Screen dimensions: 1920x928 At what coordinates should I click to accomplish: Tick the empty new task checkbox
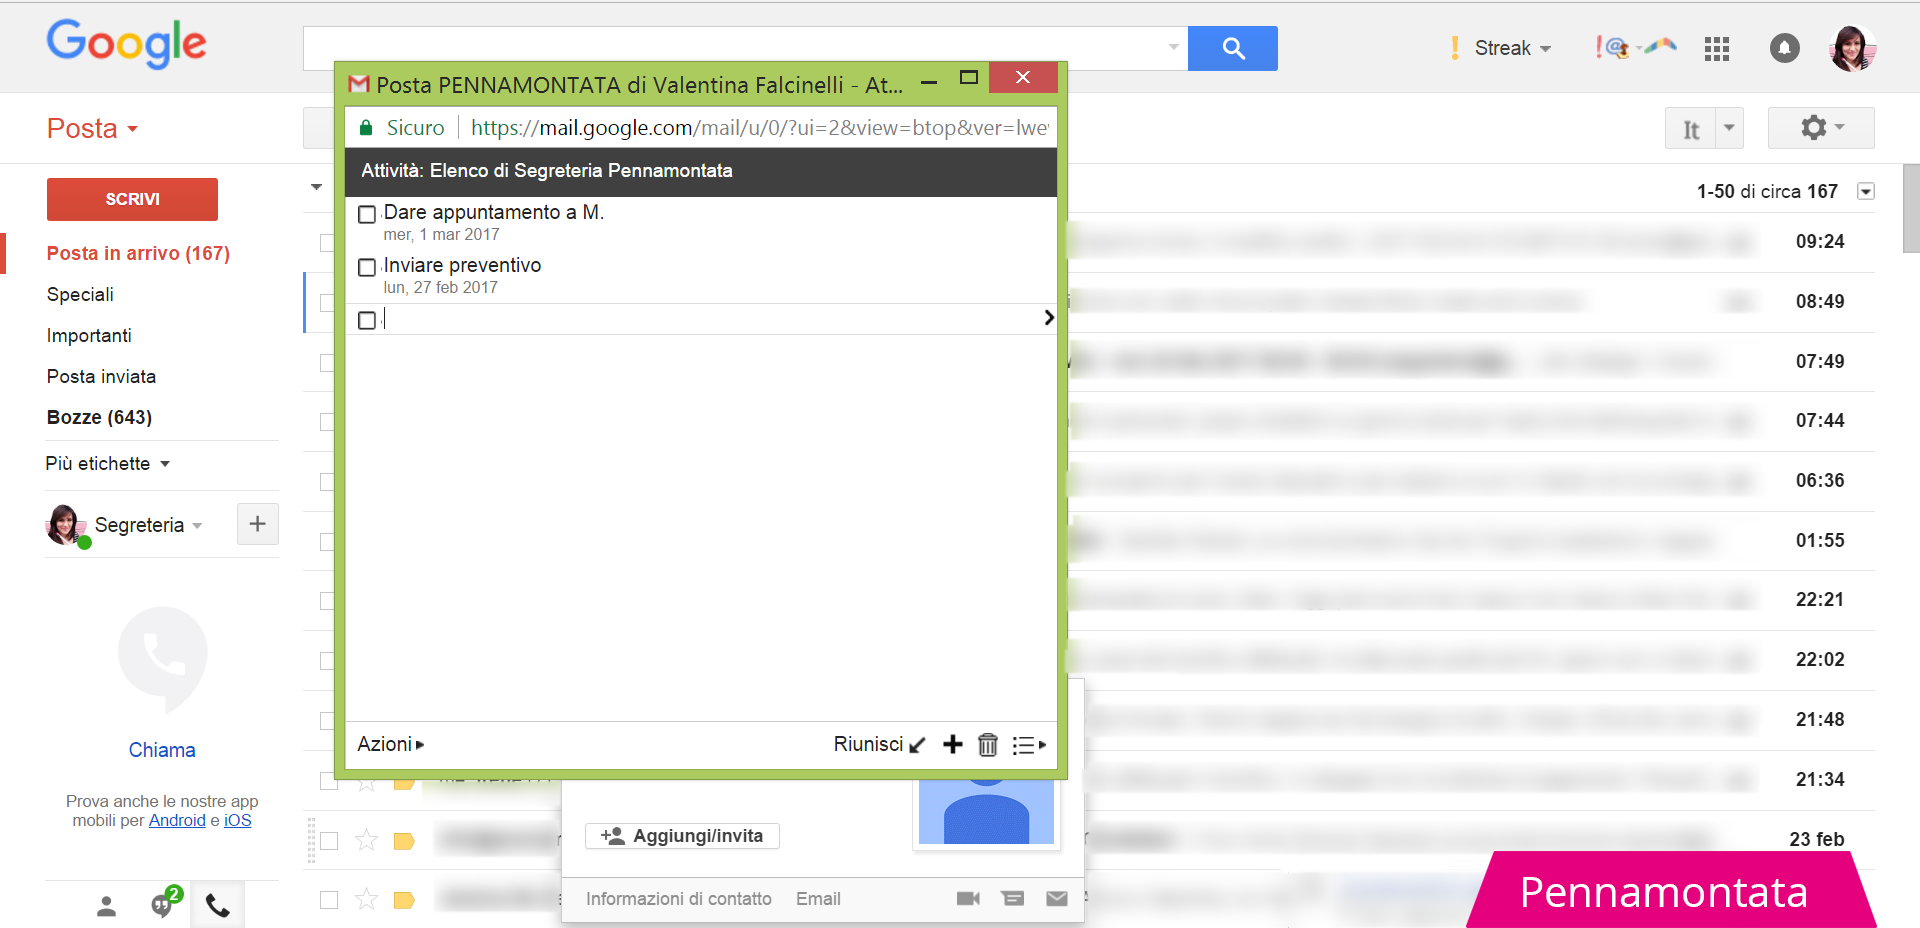click(x=367, y=320)
